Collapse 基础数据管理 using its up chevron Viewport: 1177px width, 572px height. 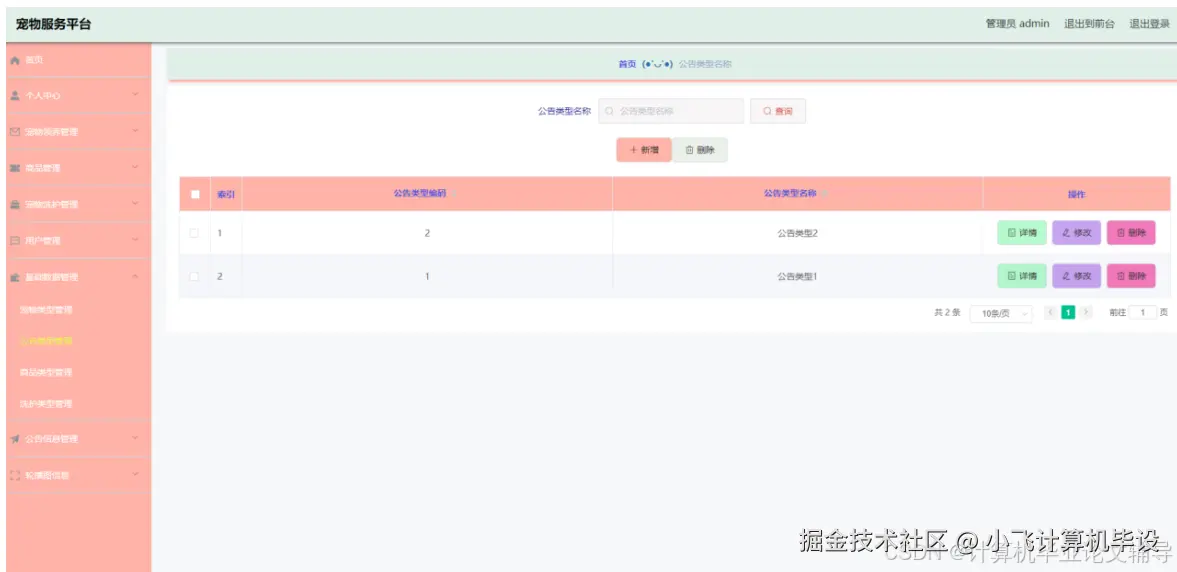(135, 276)
